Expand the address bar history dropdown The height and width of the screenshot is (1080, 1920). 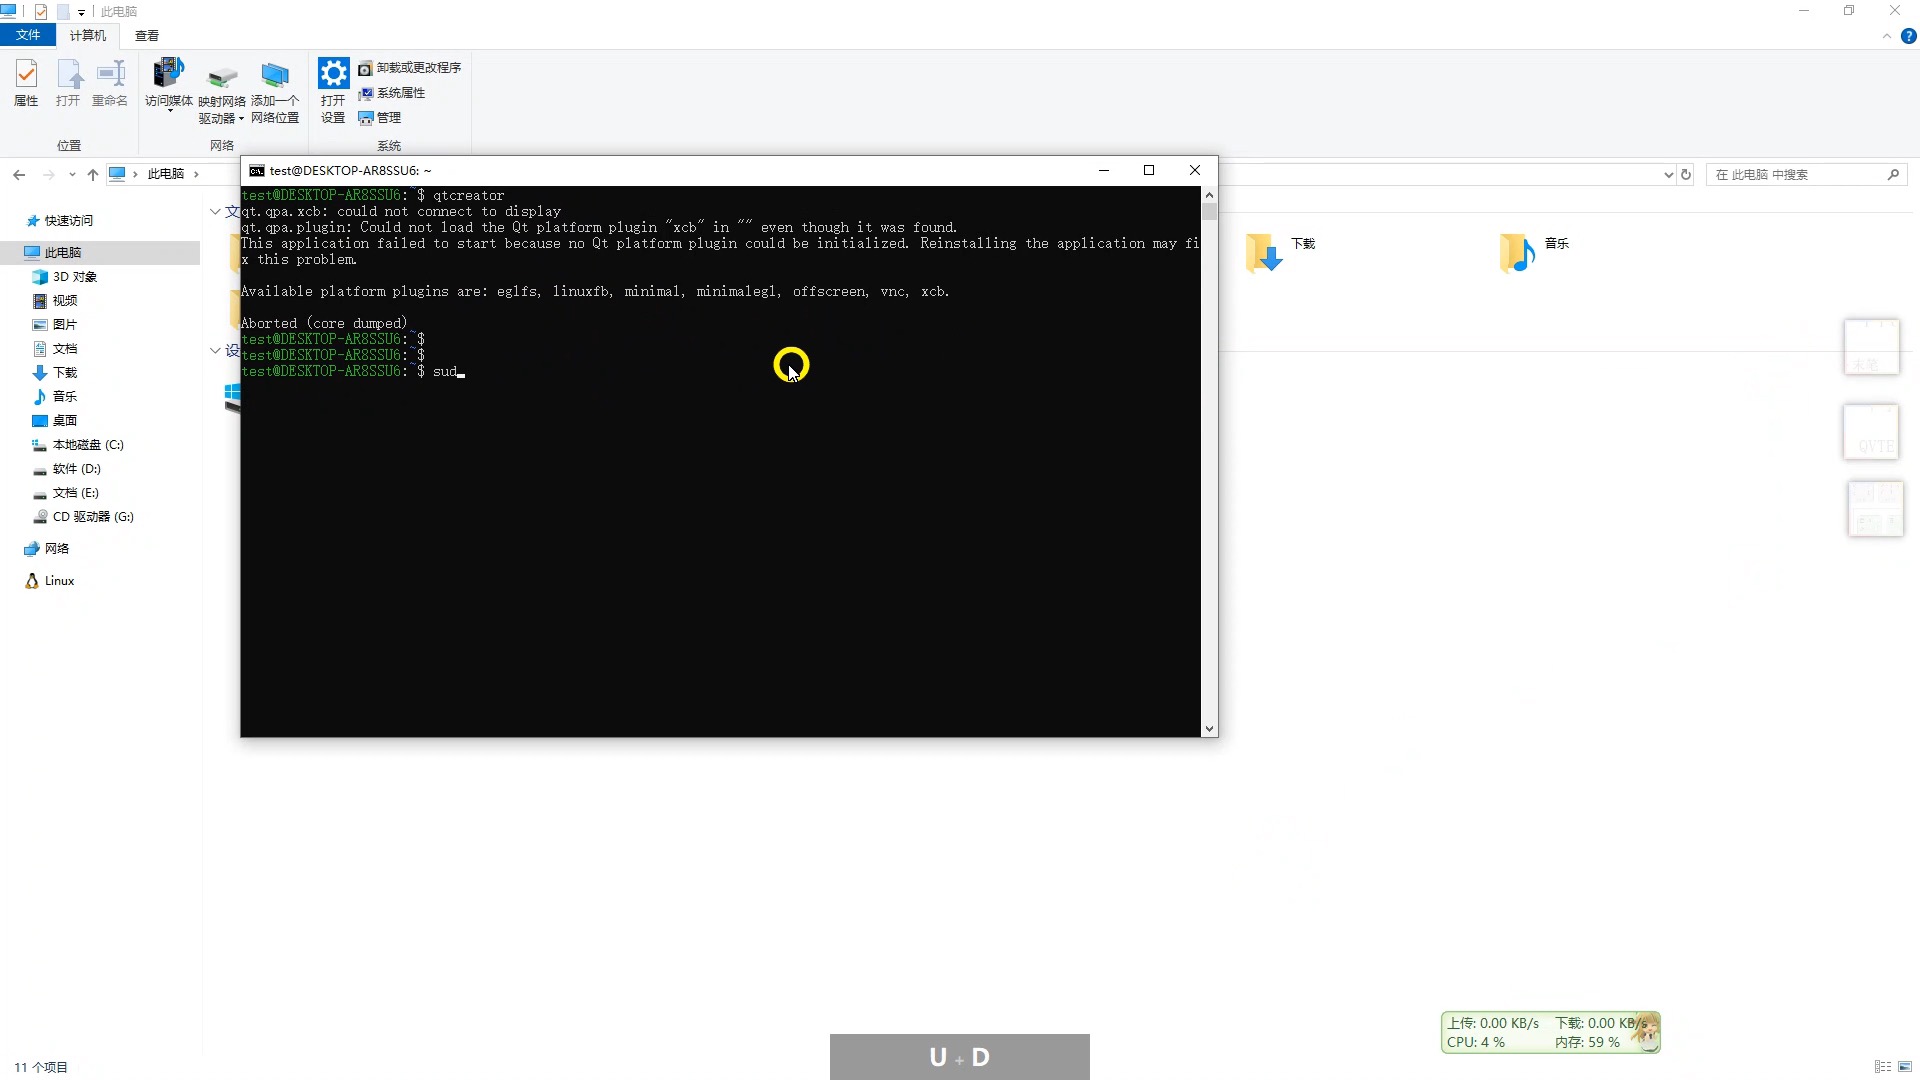click(x=1668, y=175)
